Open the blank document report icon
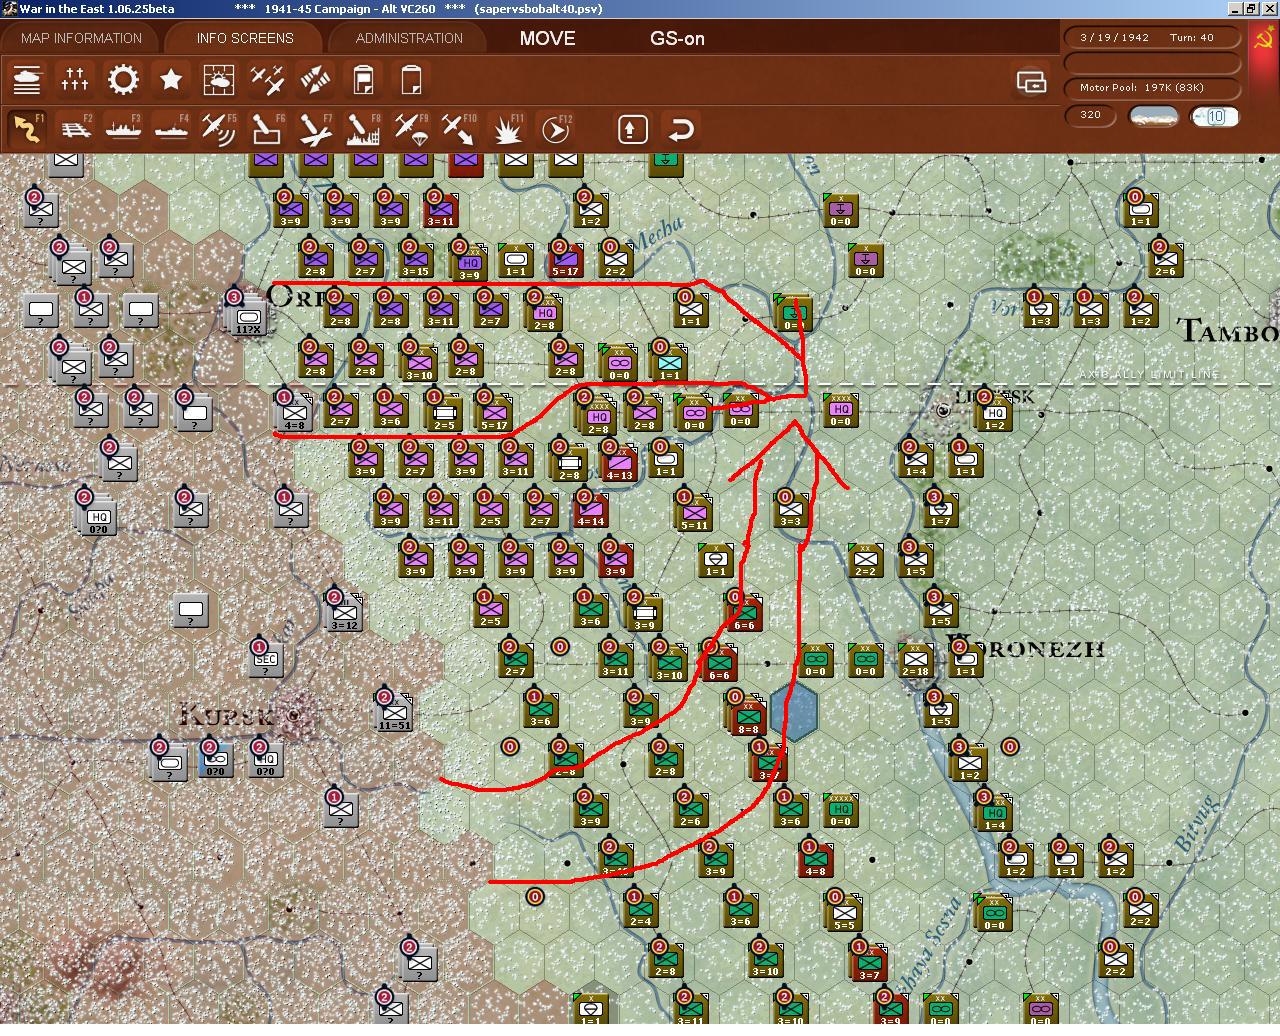 tap(411, 79)
